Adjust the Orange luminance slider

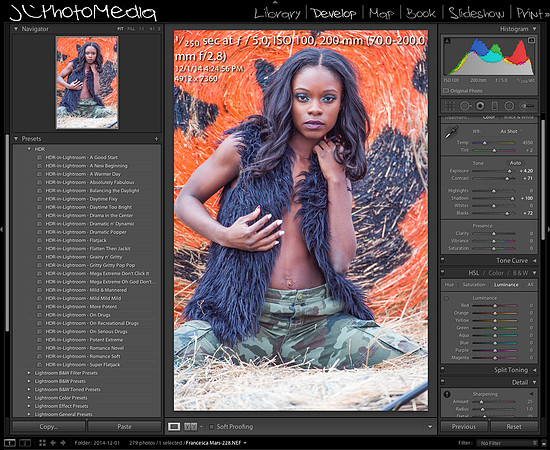(495, 313)
